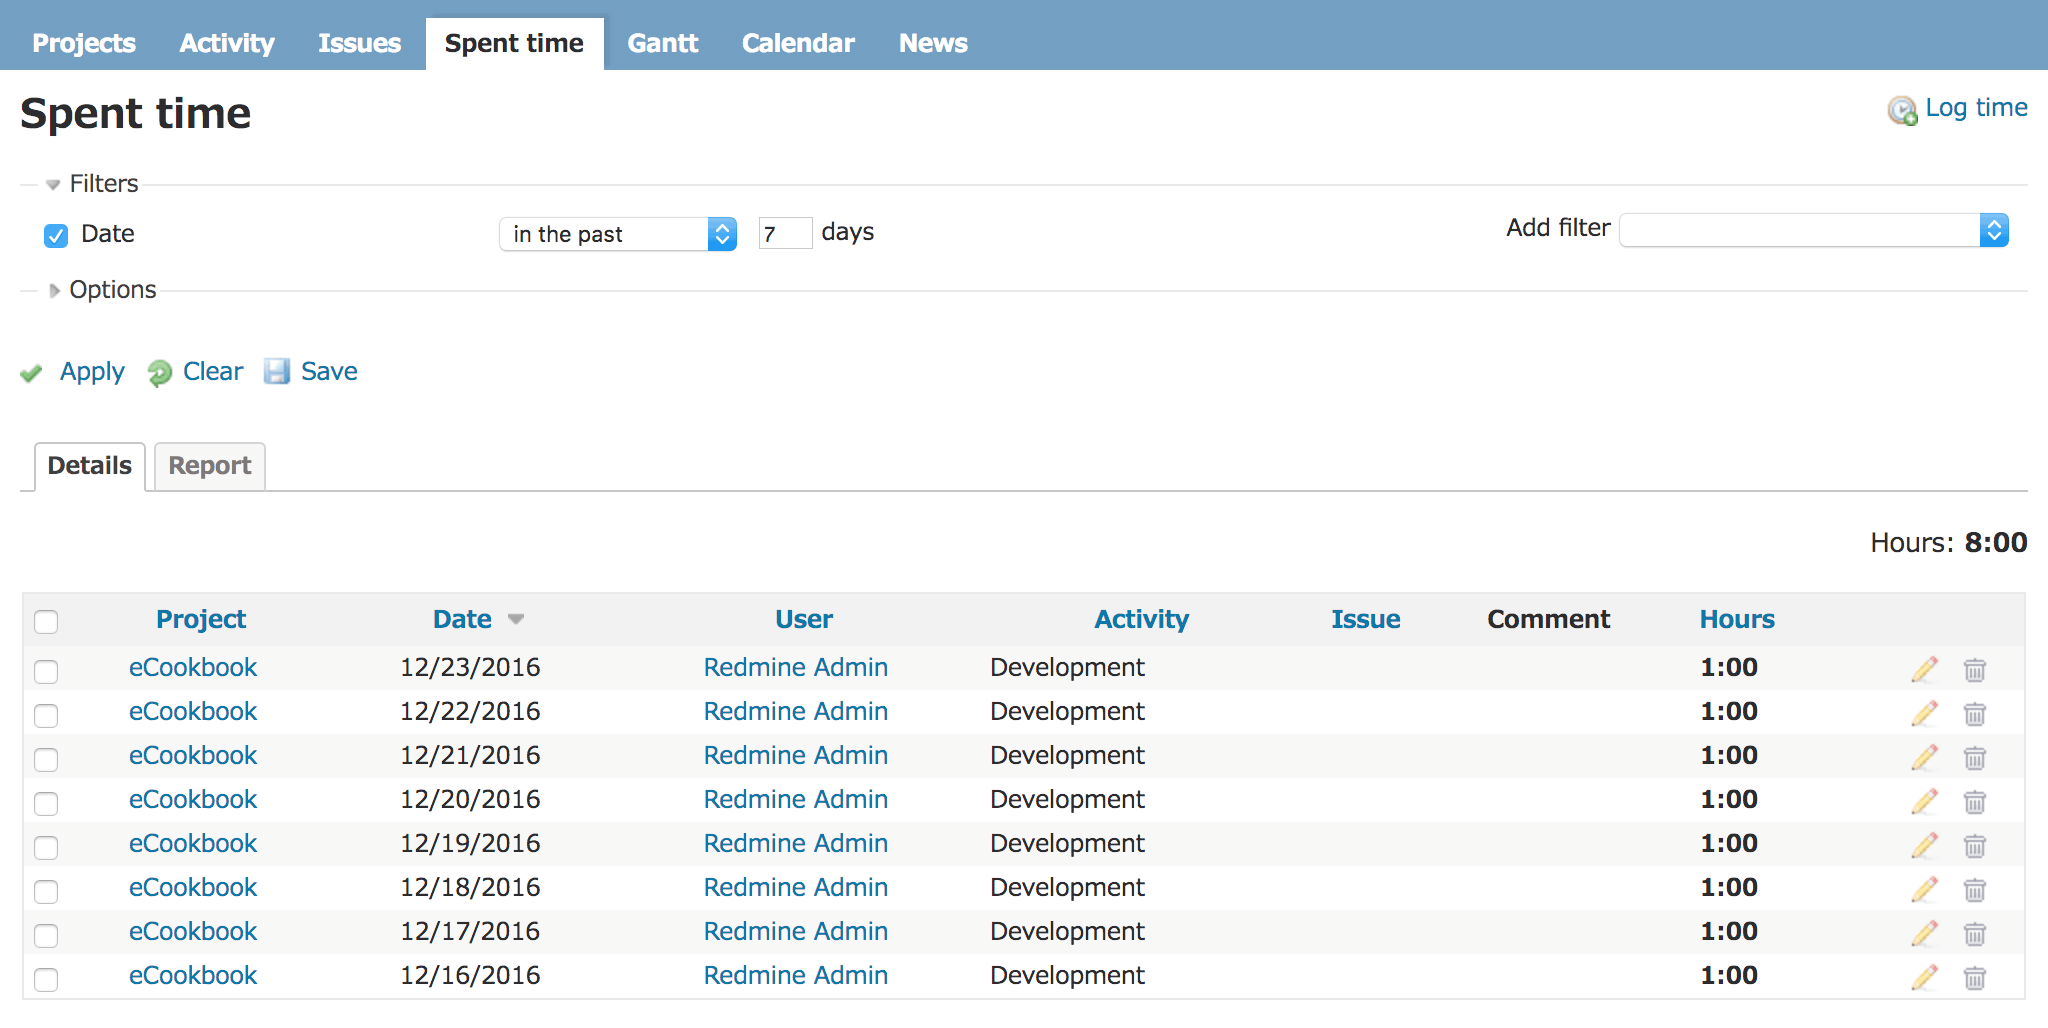This screenshot has width=2048, height=1028.
Task: Delete the 12/22/2016 time entry trash icon
Action: tap(1974, 713)
